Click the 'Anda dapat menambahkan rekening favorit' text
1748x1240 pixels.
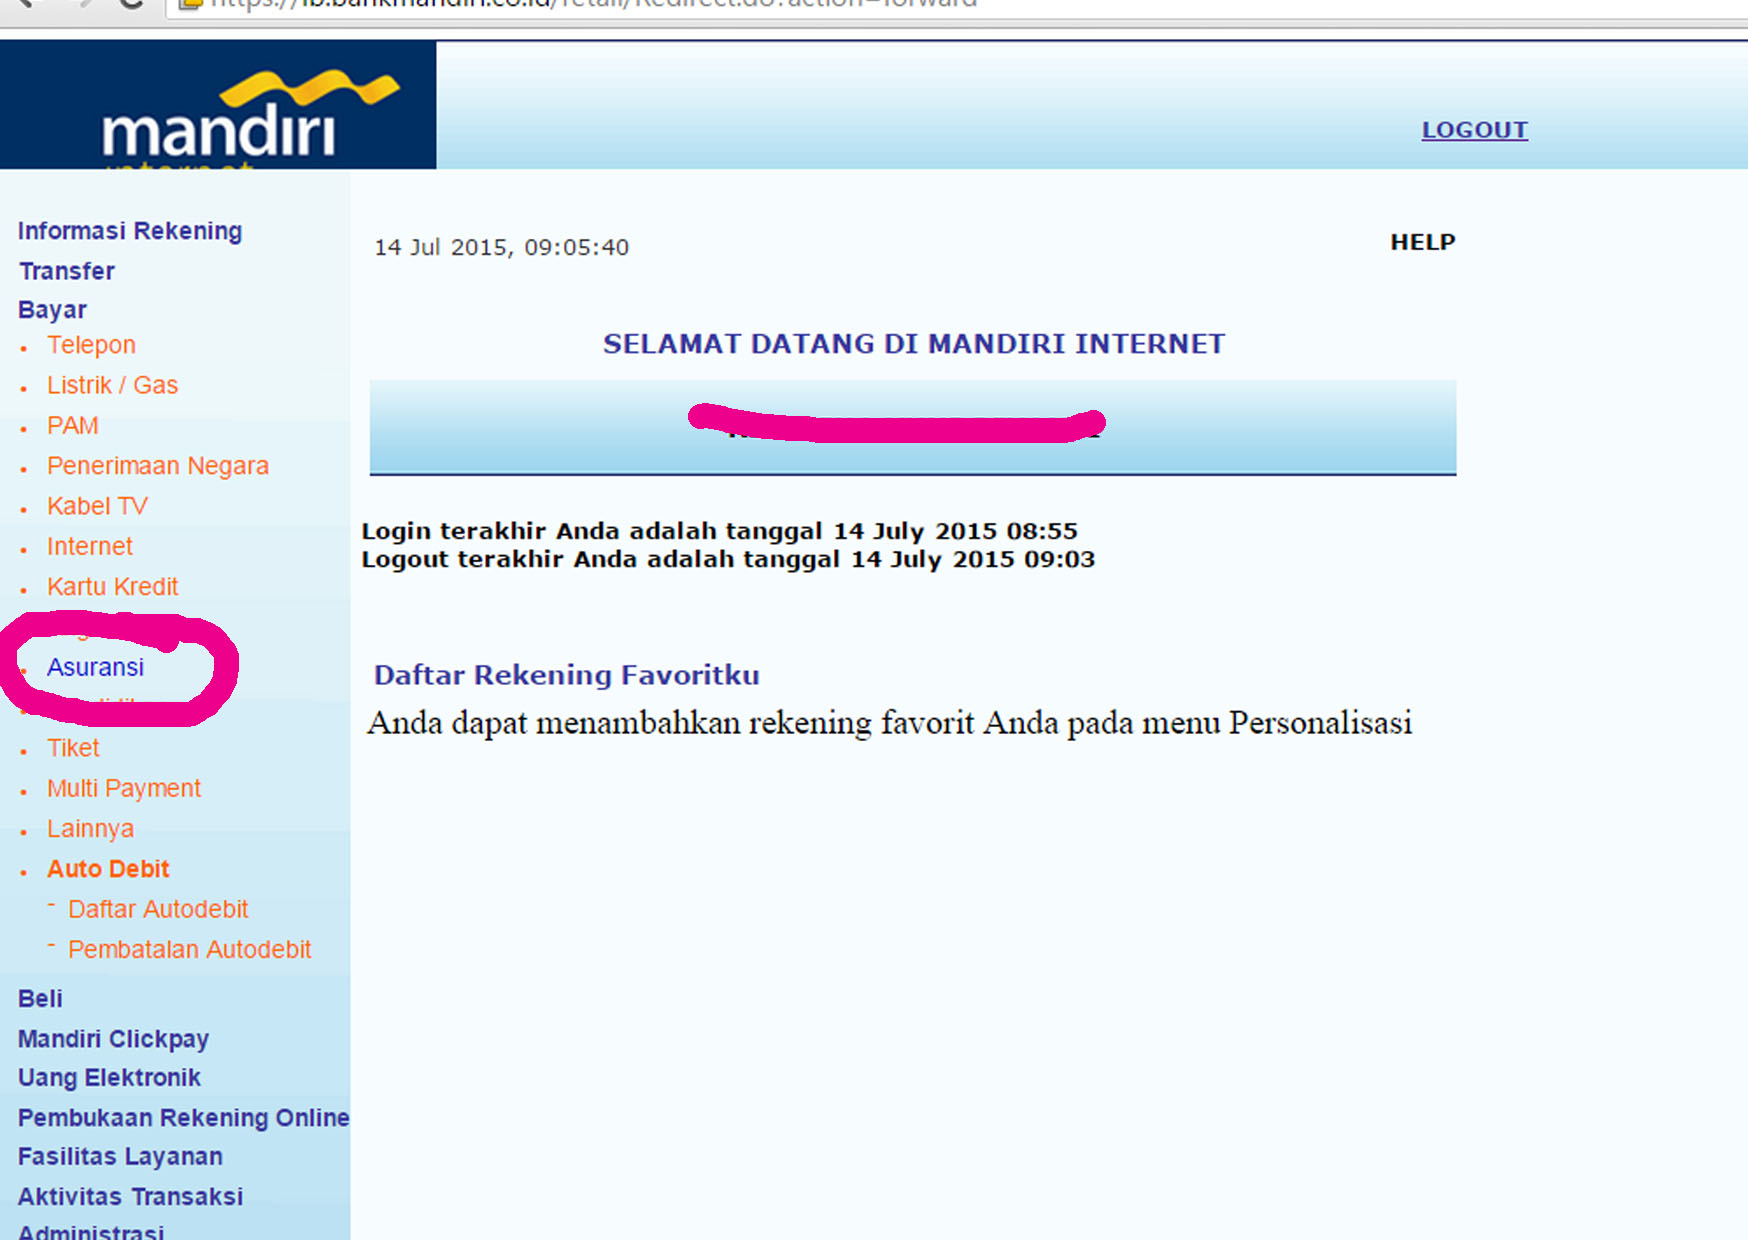click(x=889, y=723)
